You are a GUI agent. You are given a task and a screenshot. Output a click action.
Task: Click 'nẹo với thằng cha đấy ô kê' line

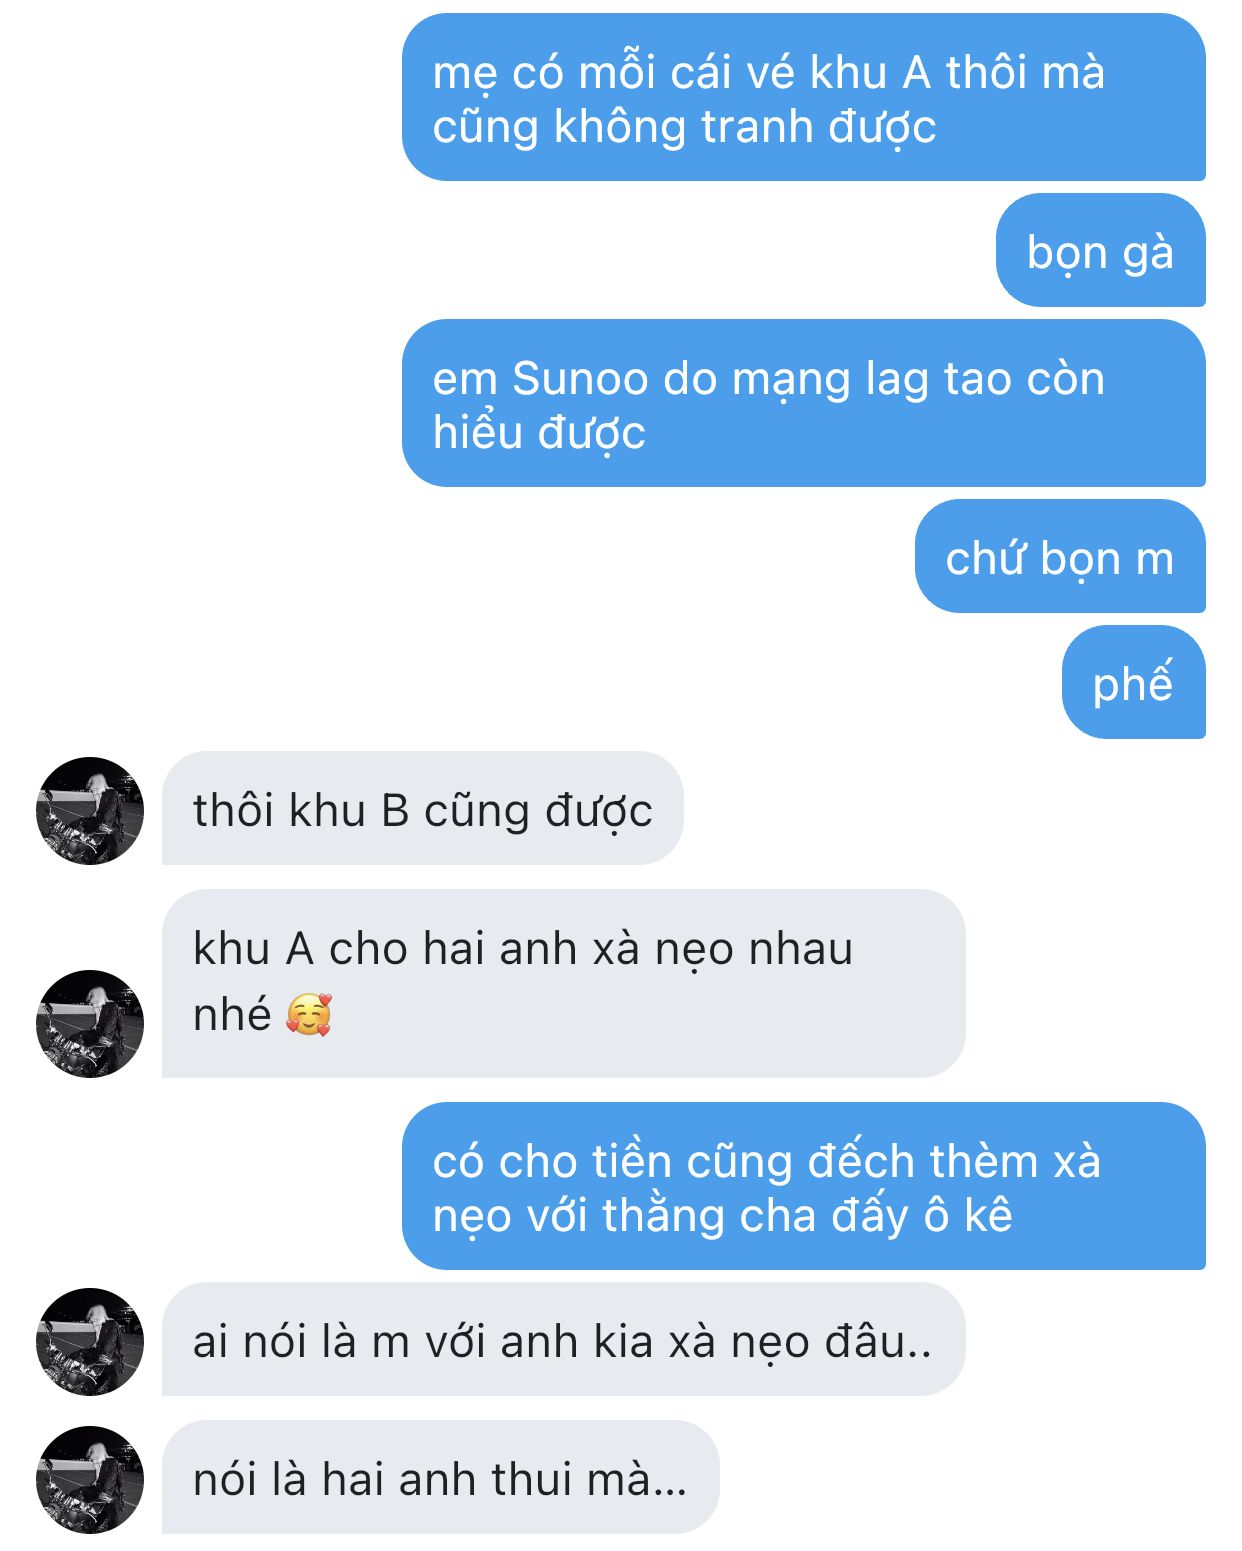tap(722, 1216)
